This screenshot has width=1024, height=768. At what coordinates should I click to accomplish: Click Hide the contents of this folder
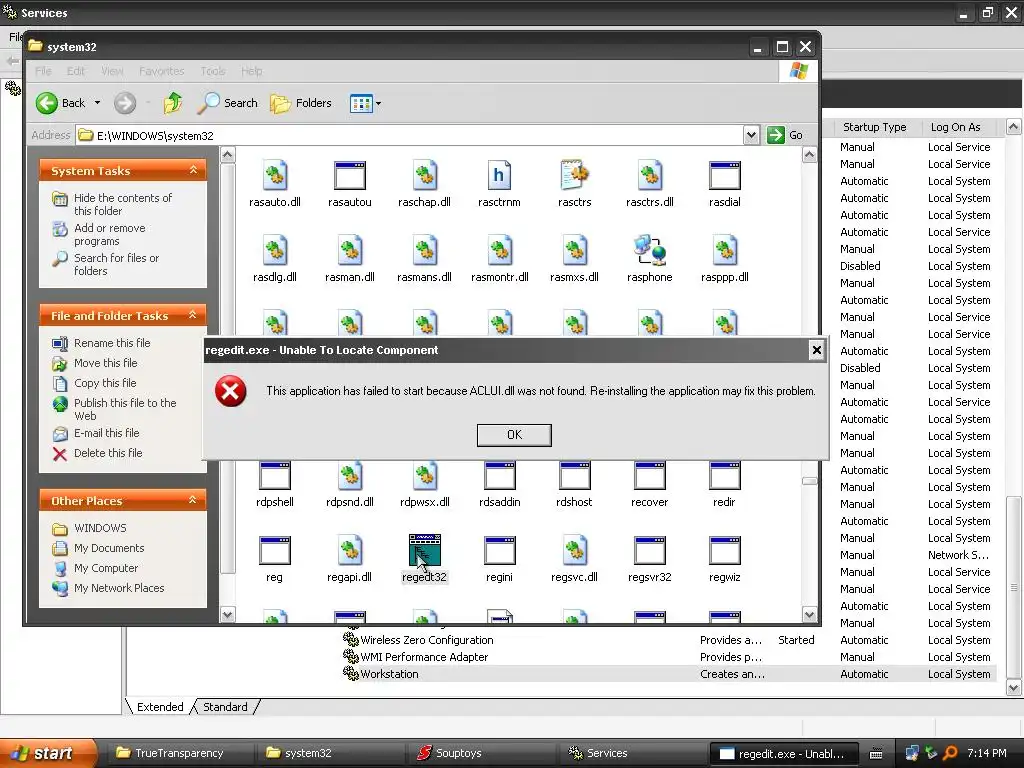pos(123,204)
